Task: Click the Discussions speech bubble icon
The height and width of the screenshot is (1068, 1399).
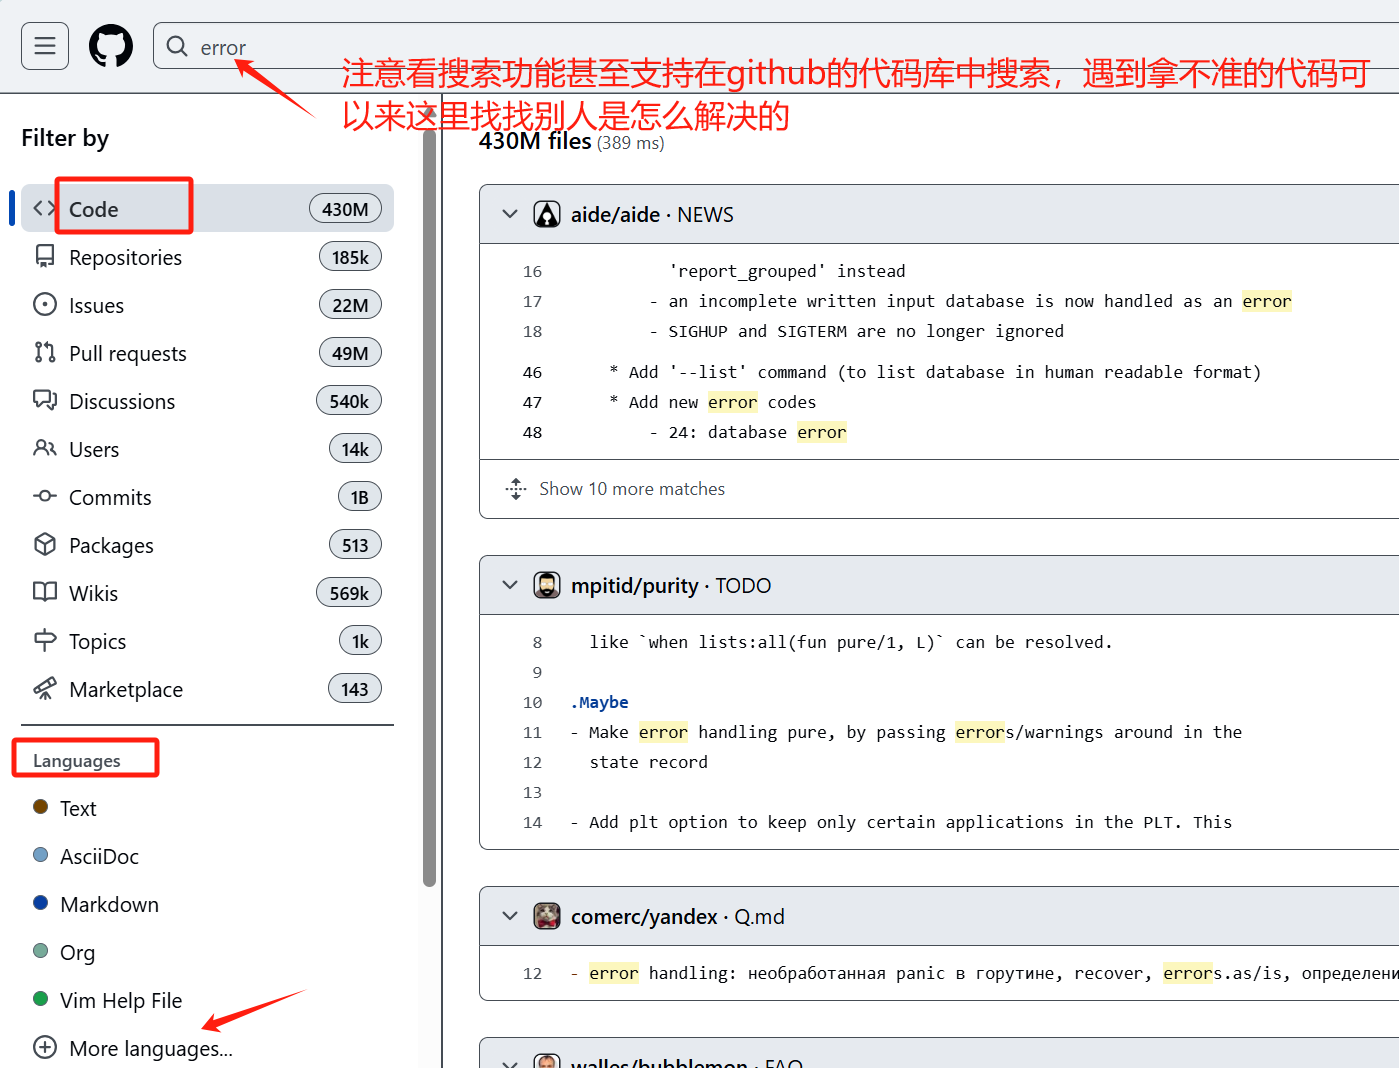Action: coord(45,400)
